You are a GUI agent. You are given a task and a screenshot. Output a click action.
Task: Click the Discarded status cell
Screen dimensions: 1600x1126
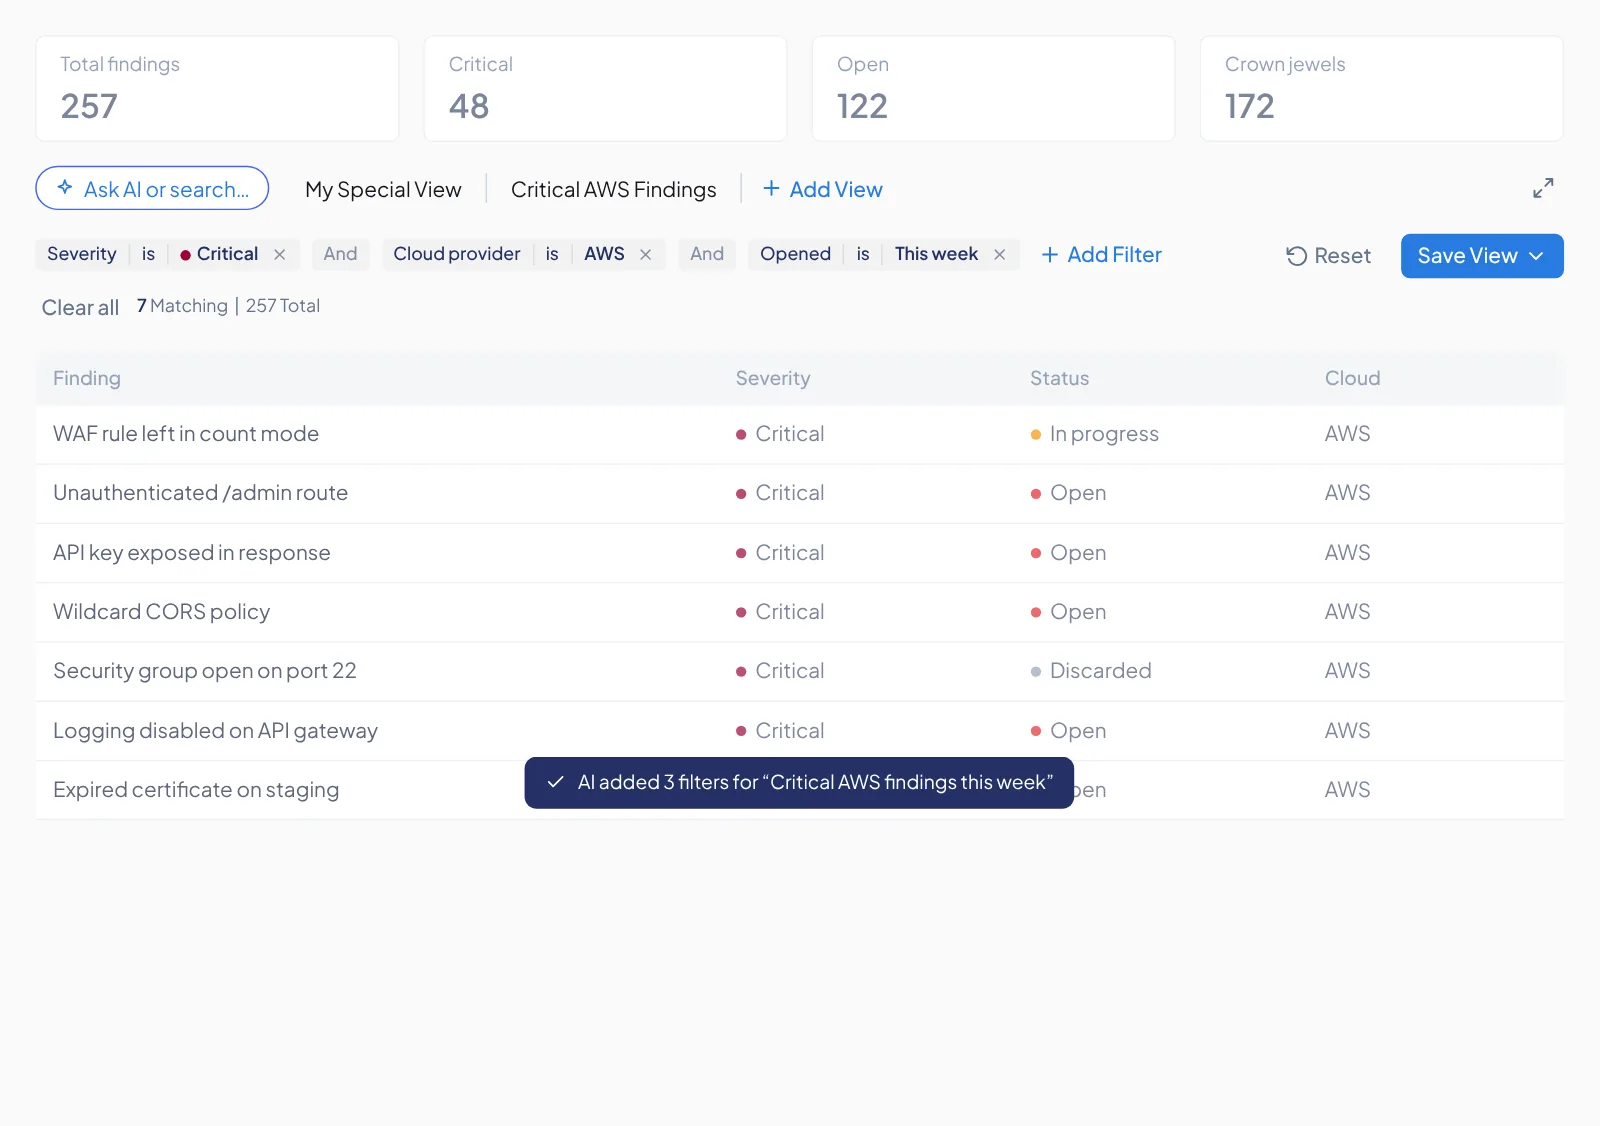click(1091, 671)
